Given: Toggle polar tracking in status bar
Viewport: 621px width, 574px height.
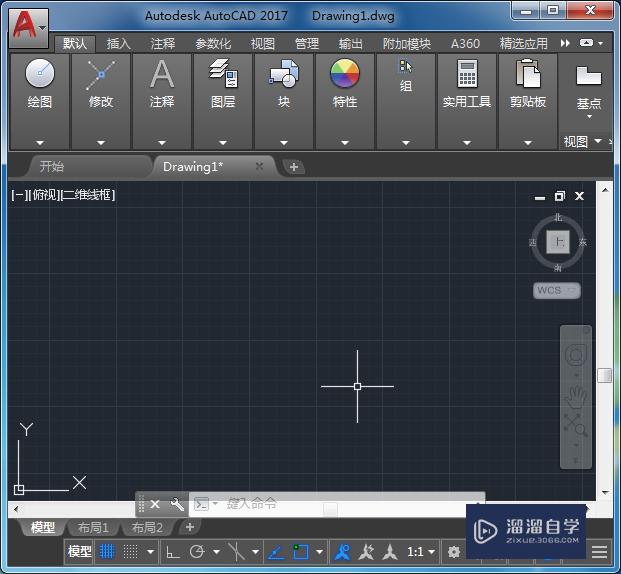Looking at the screenshot, I should 197,551.
